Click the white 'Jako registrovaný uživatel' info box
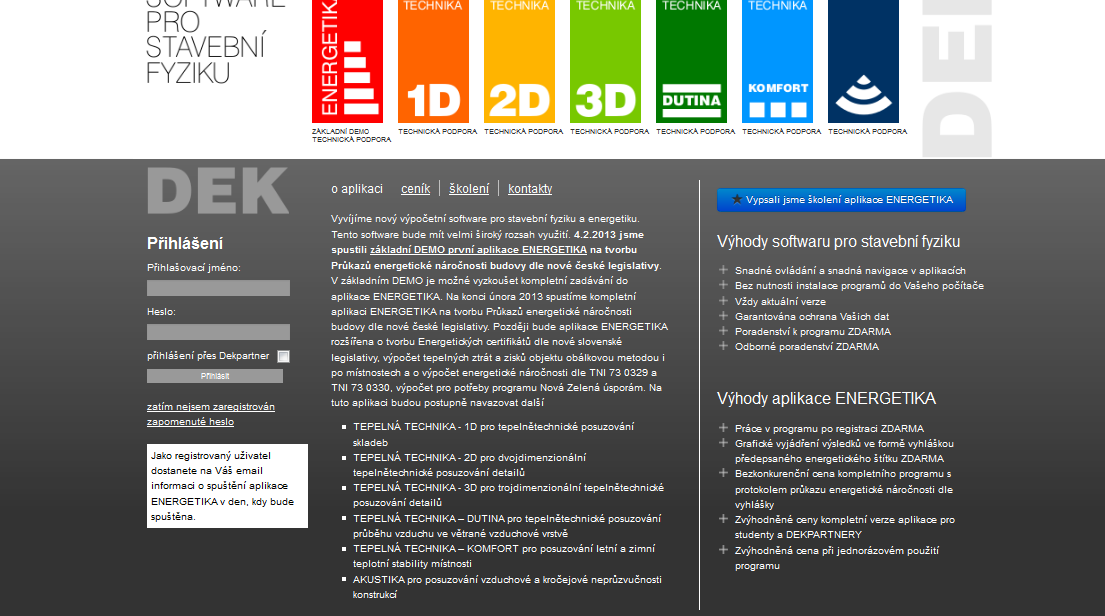Image resolution: width=1105 pixels, height=616 pixels. pos(227,486)
